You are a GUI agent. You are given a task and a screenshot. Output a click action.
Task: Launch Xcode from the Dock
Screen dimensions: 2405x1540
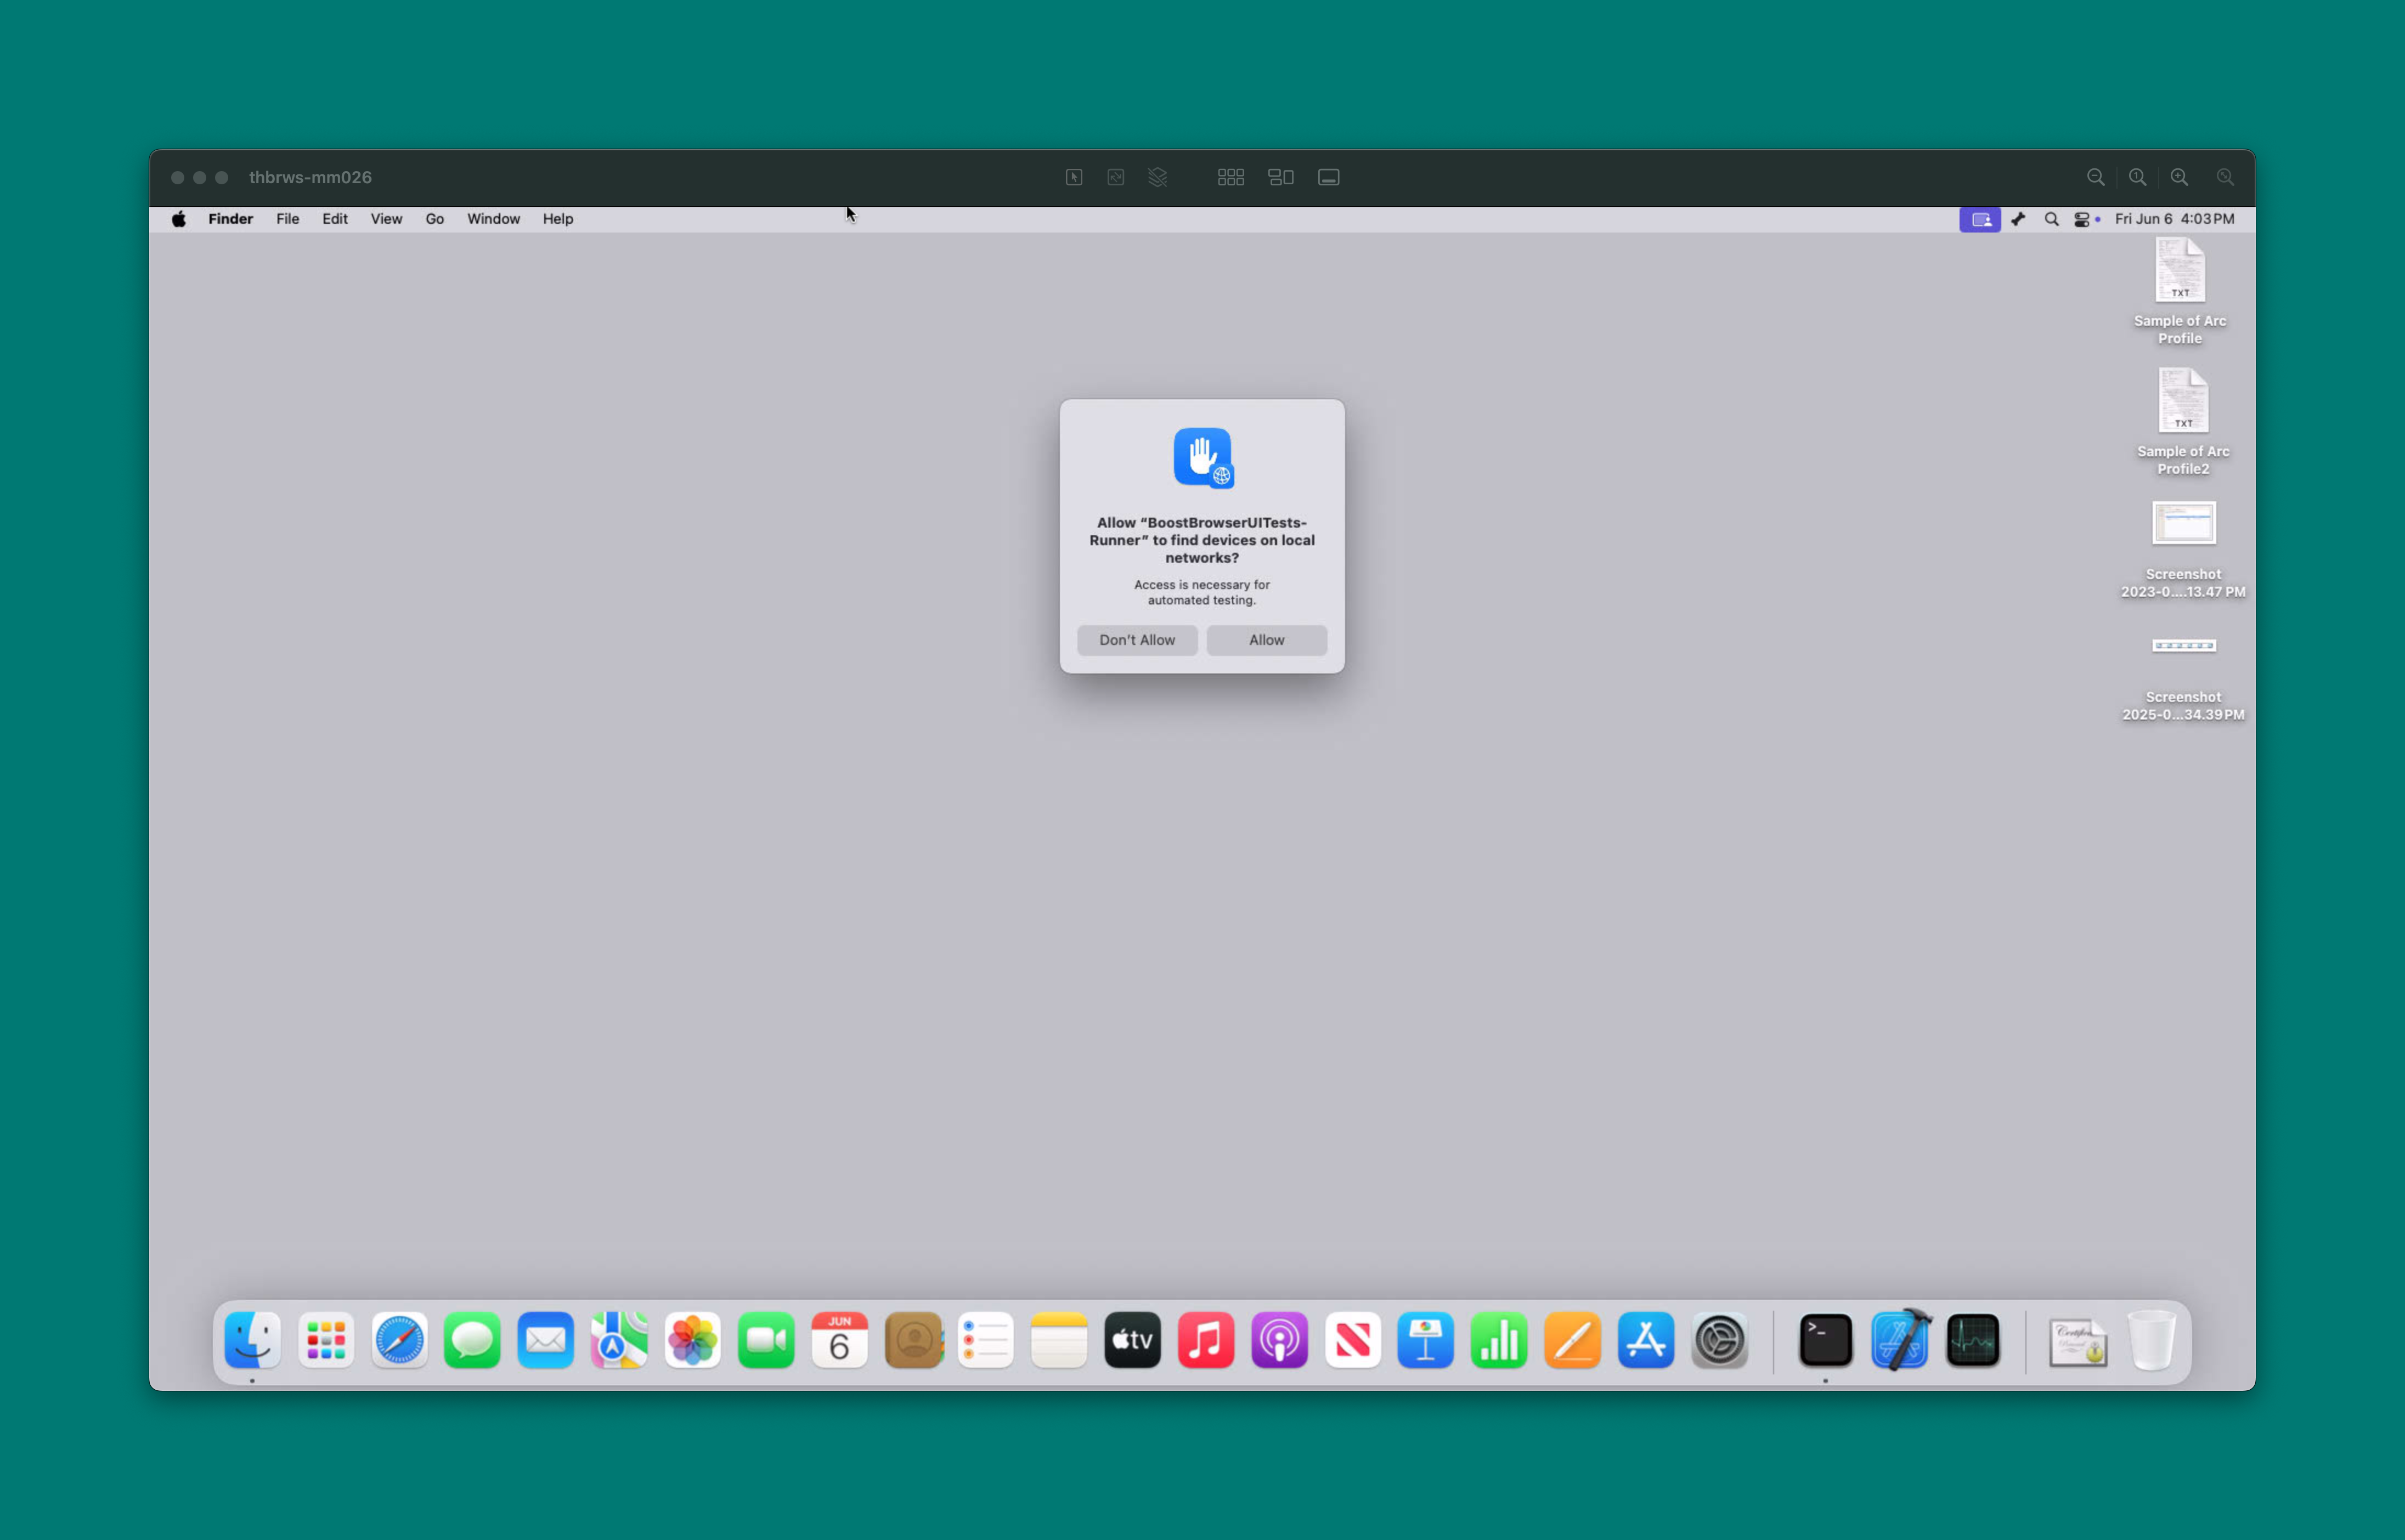point(1900,1340)
